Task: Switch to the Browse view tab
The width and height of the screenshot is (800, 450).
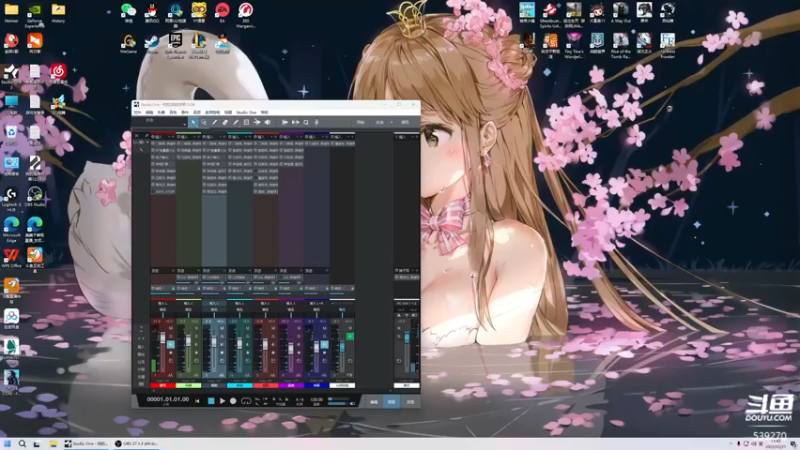Action: coord(410,402)
